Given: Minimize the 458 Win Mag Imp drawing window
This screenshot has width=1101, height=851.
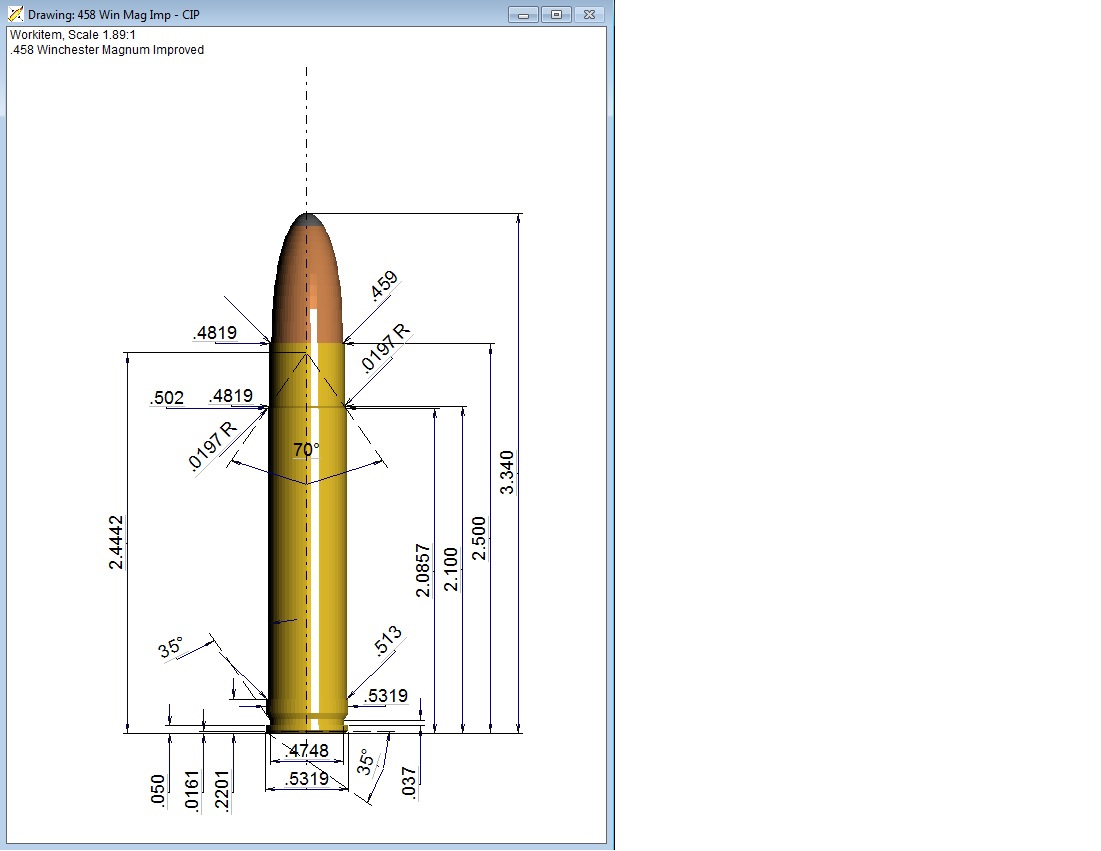Looking at the screenshot, I should point(523,15).
